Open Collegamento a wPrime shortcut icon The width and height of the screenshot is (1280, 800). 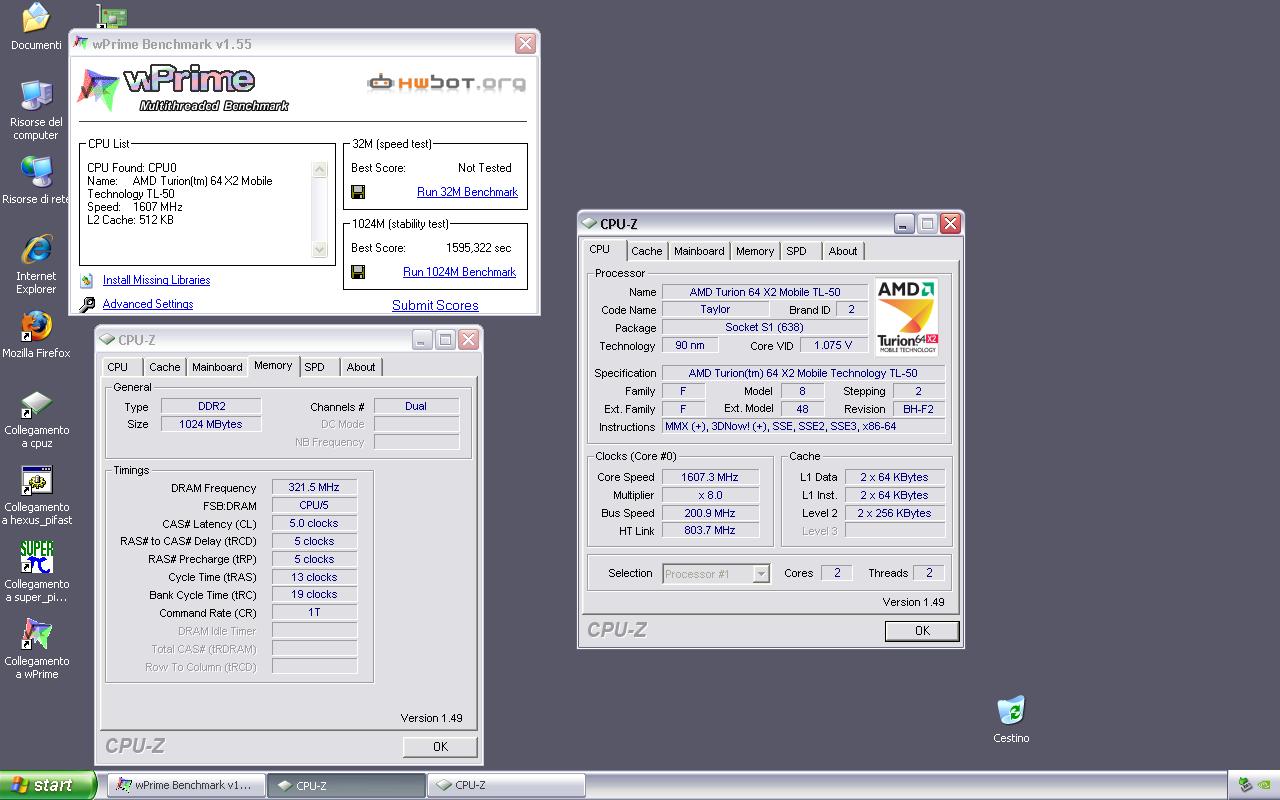pos(36,635)
